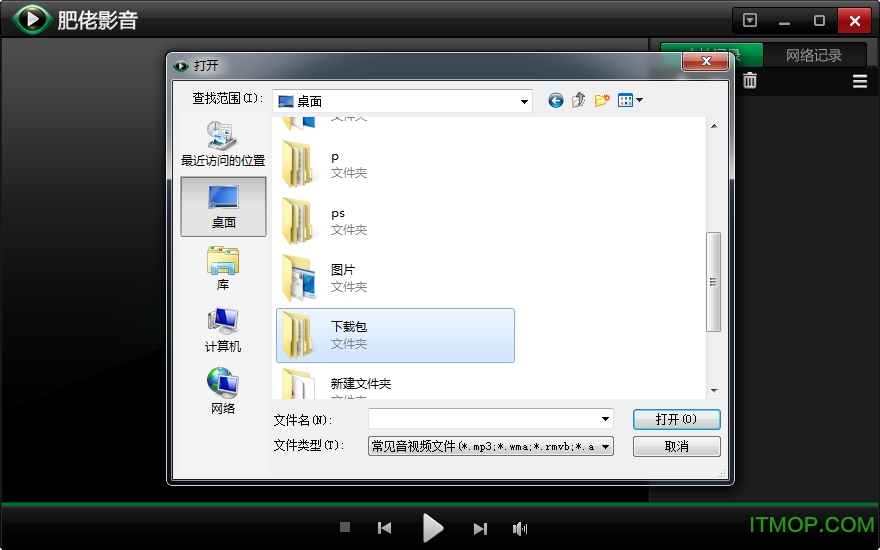Select 桌面 in the places bar
This screenshot has width=880, height=550.
tap(223, 207)
